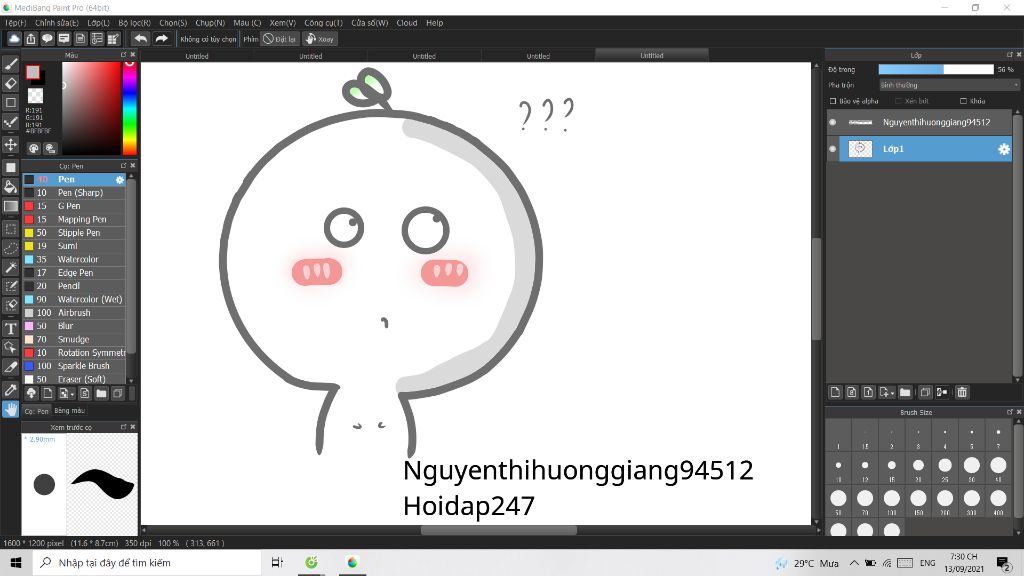Viewport: 1024px width, 576px height.
Task: Click the palette icon under color swatches
Action: (x=33, y=149)
